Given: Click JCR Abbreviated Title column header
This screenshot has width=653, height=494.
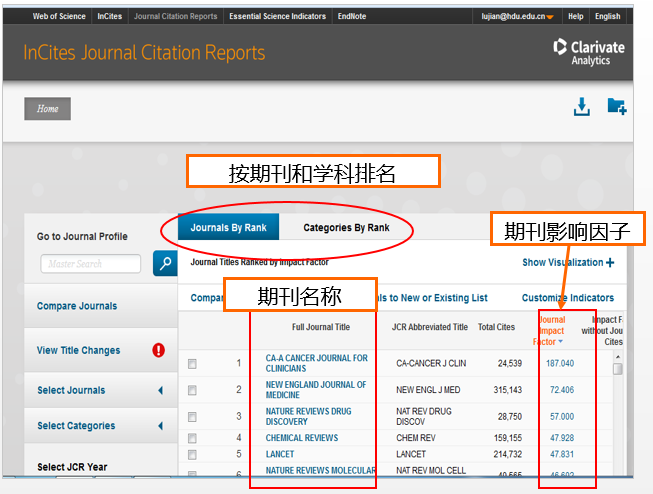Looking at the screenshot, I should click(429, 327).
